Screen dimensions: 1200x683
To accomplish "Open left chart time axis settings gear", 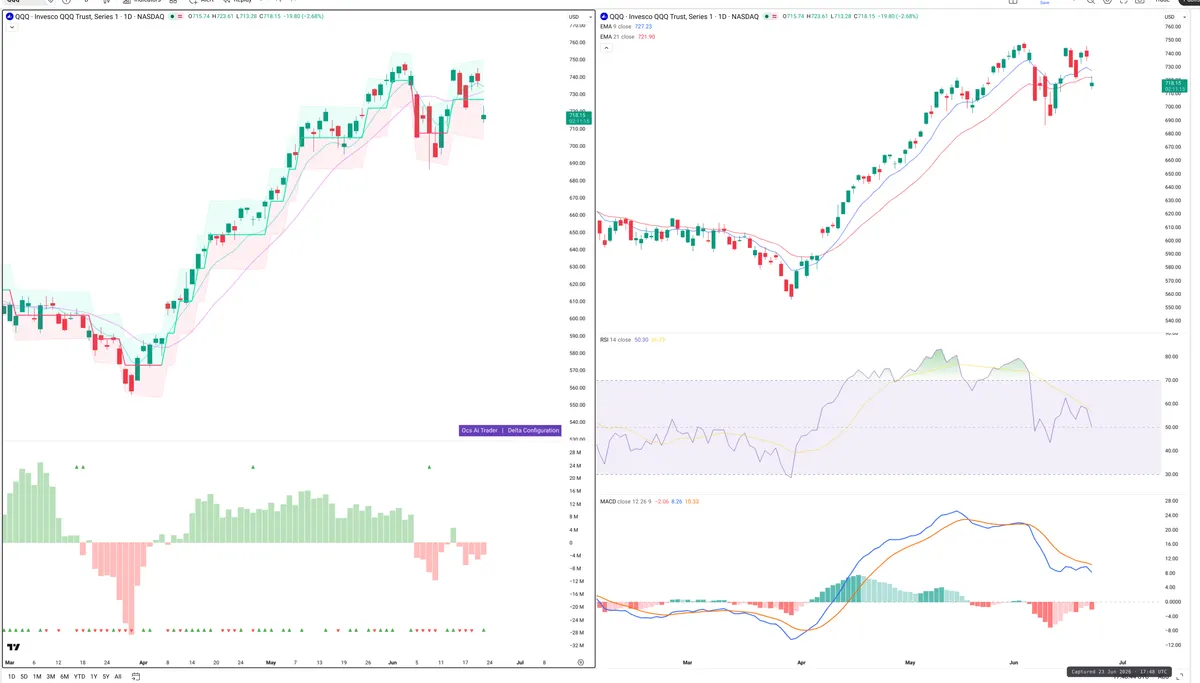I will click(x=580, y=662).
